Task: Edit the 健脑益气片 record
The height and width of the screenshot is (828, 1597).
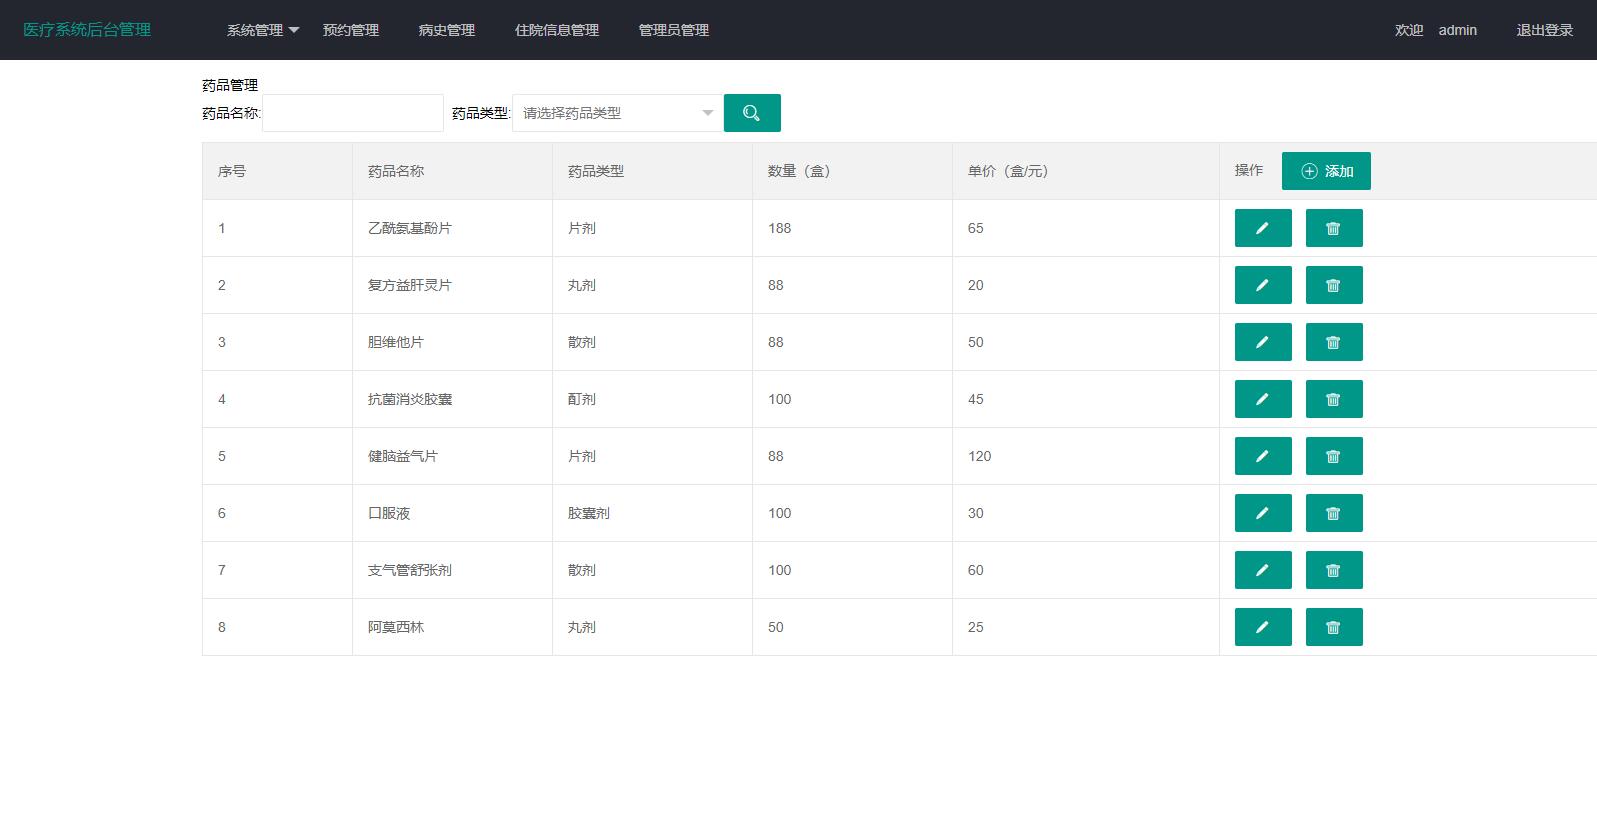Action: click(1262, 456)
